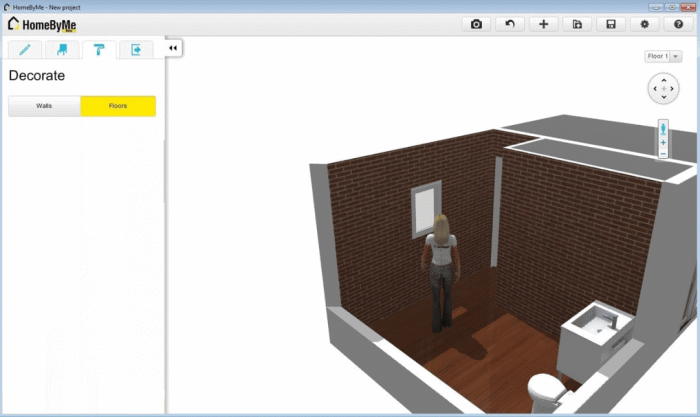Open settings with the gear icon

pyautogui.click(x=645, y=24)
